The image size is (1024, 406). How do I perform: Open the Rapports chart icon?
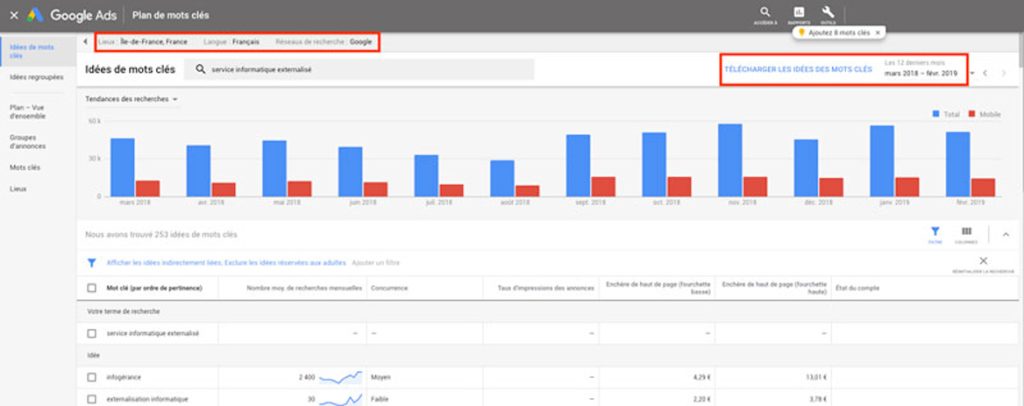799,12
